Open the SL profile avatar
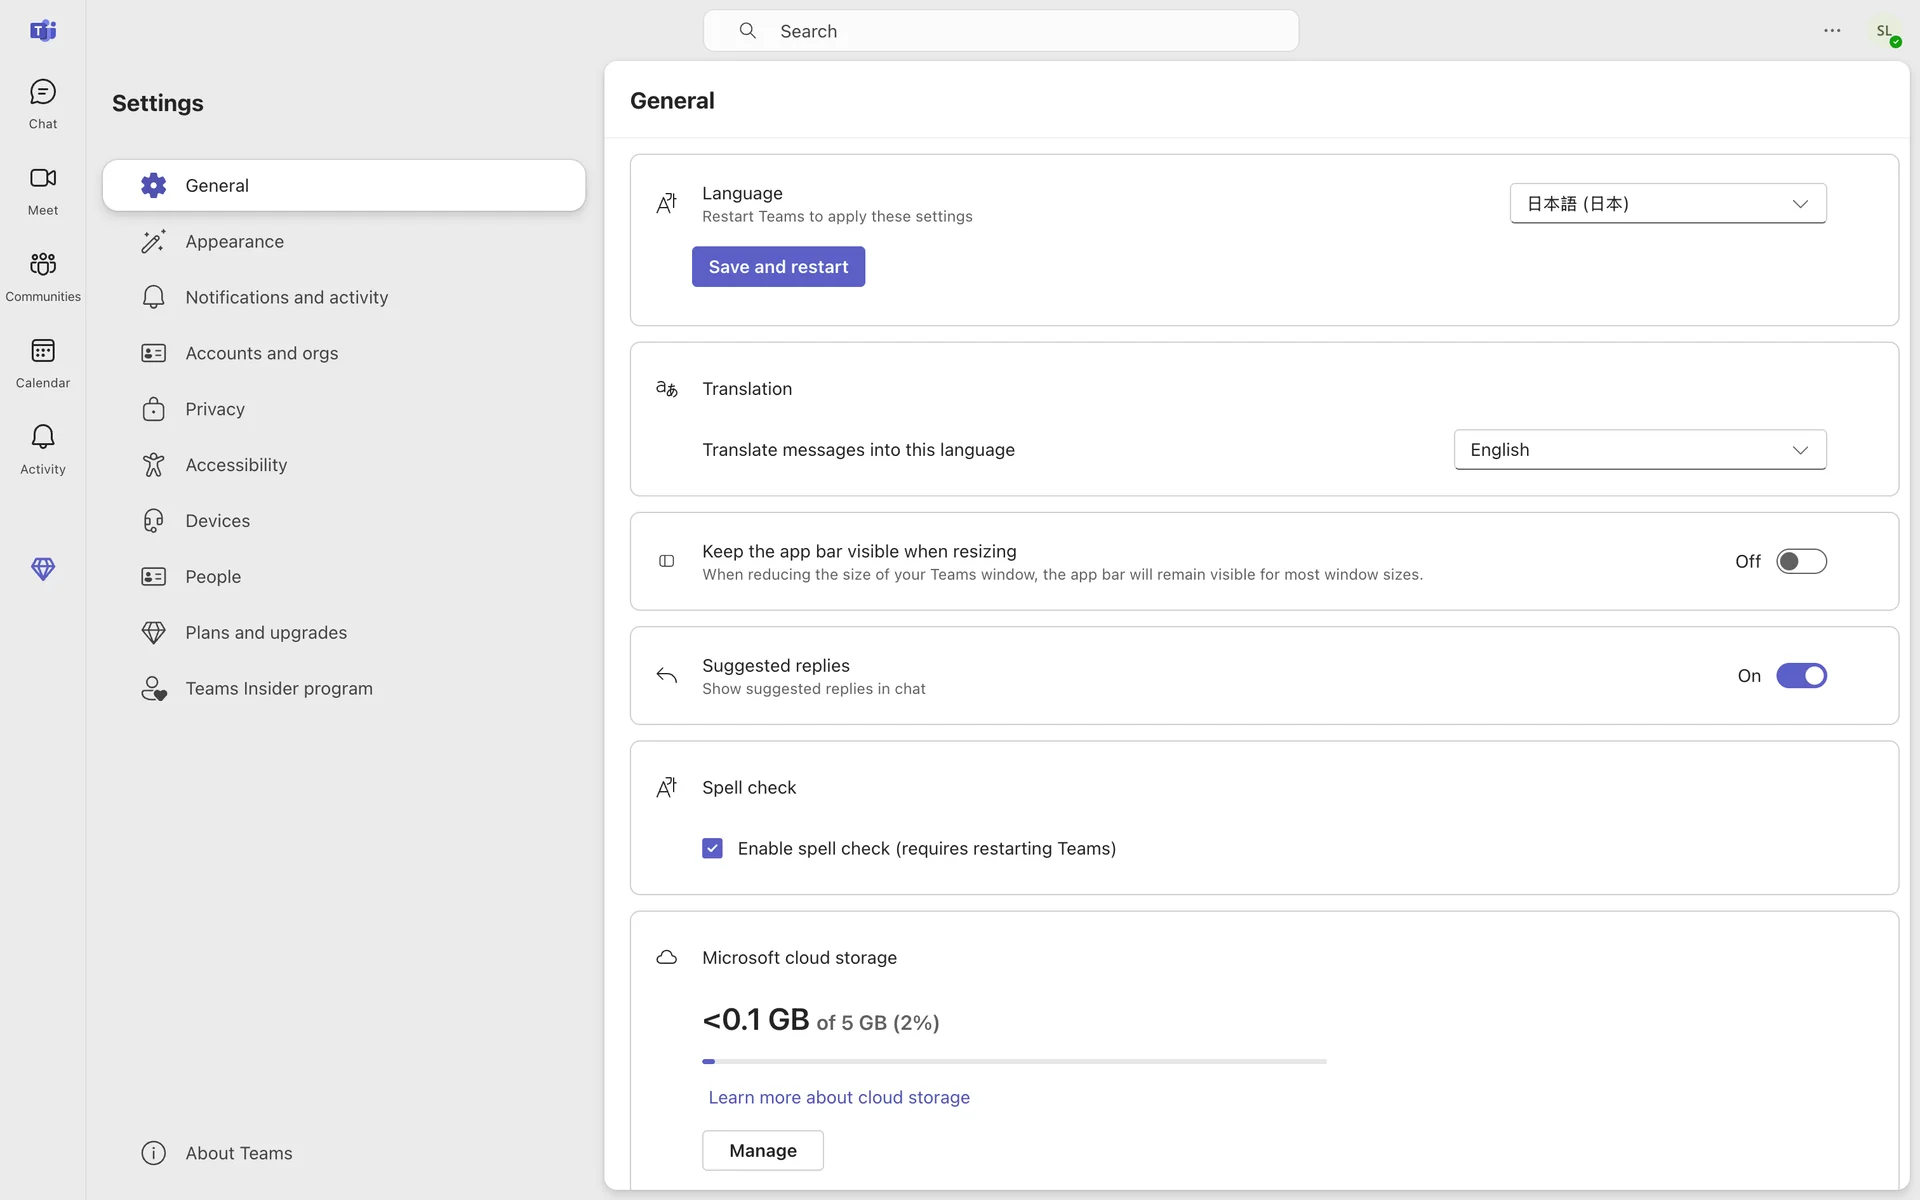Image resolution: width=1920 pixels, height=1200 pixels. click(1885, 32)
